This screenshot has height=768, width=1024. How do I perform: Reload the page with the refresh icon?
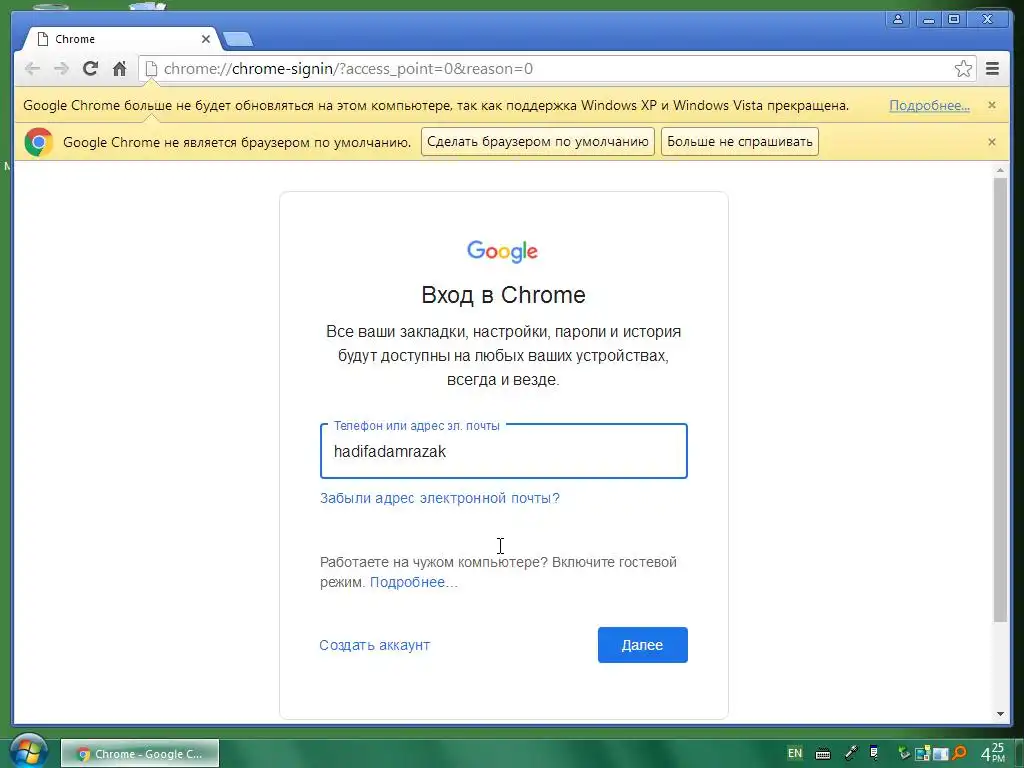pos(90,69)
